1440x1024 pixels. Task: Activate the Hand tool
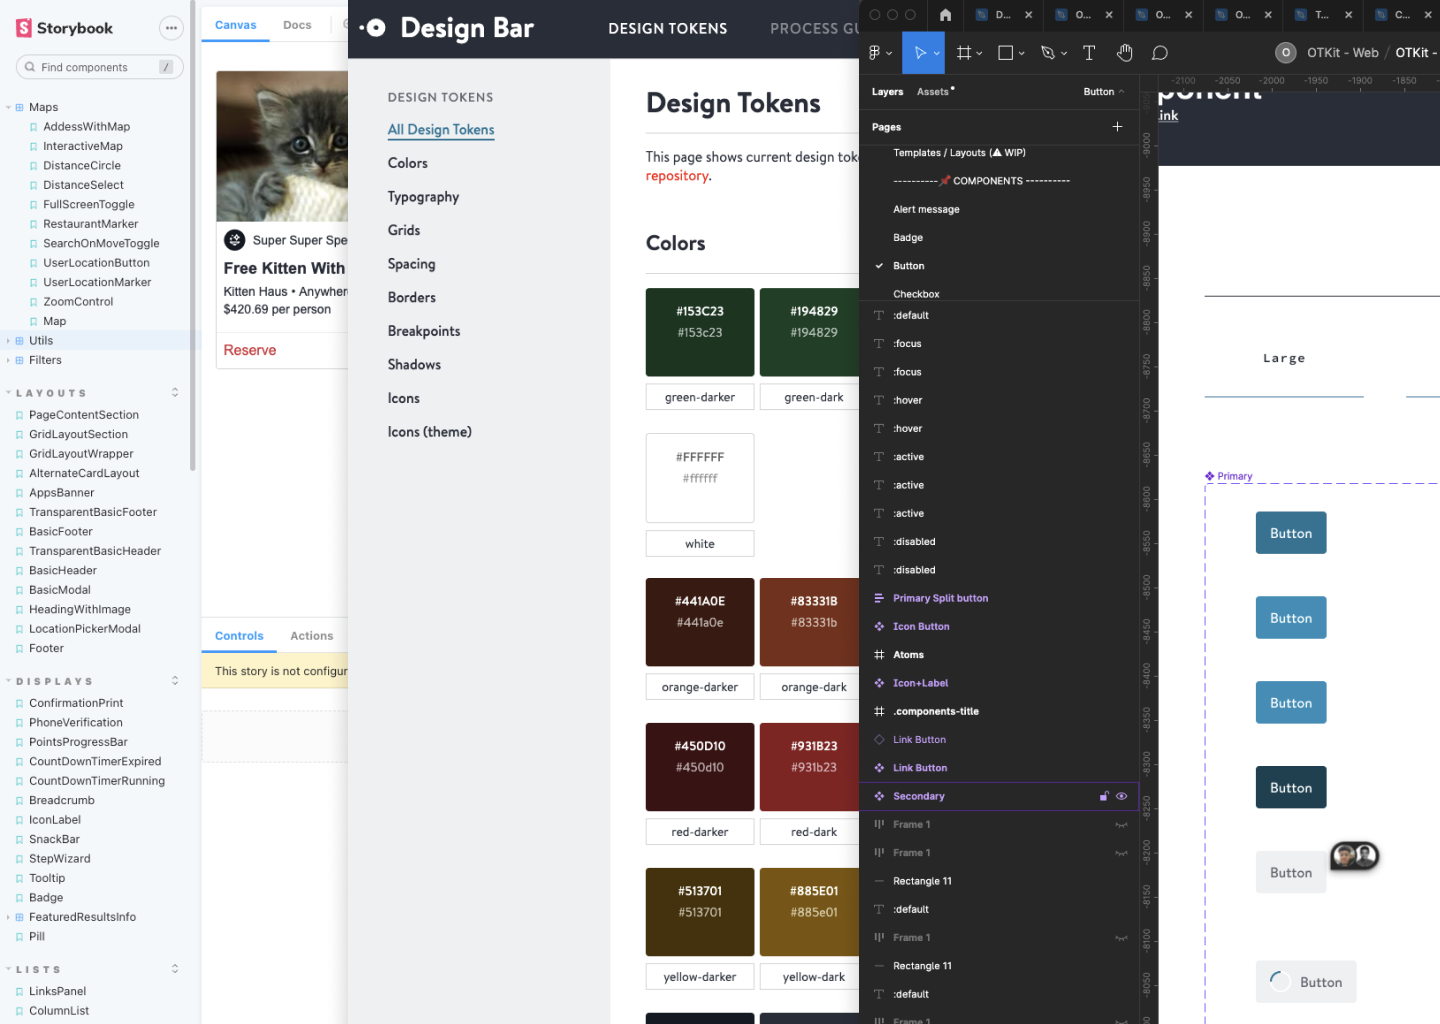(x=1125, y=53)
